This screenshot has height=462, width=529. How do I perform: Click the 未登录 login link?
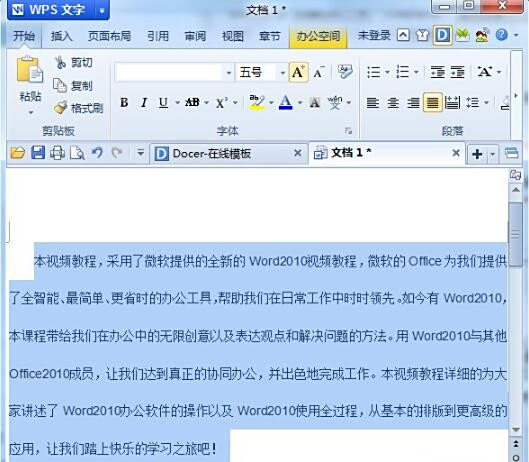point(374,35)
